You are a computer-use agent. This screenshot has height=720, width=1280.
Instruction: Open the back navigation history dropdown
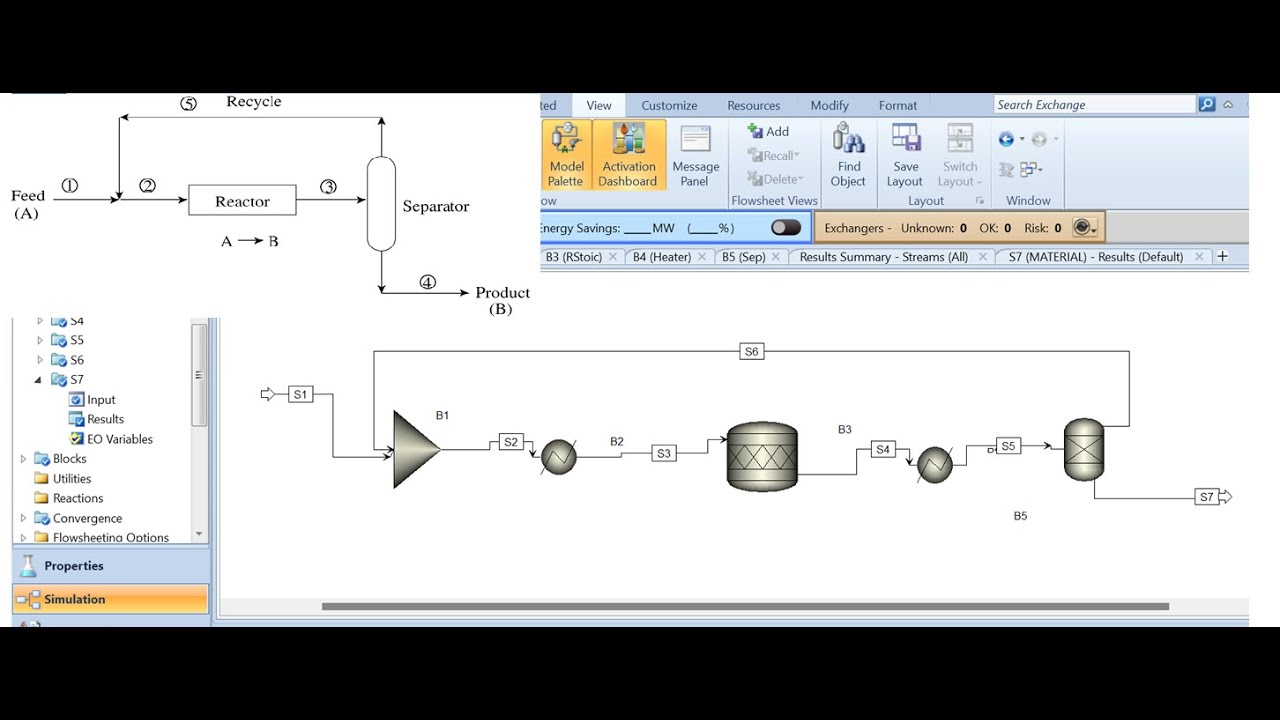[x=1021, y=139]
